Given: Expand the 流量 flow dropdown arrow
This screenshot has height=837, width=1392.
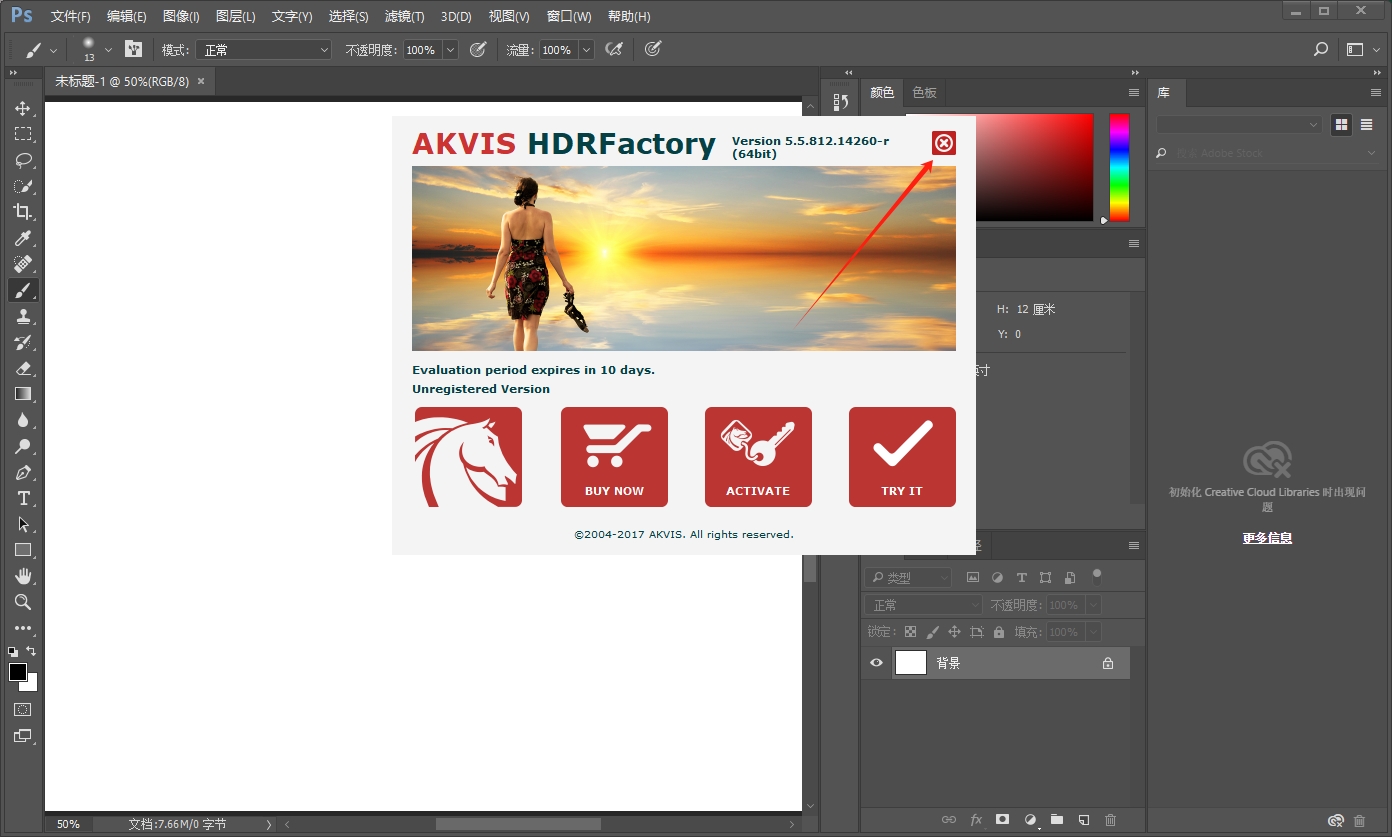Looking at the screenshot, I should (x=586, y=49).
